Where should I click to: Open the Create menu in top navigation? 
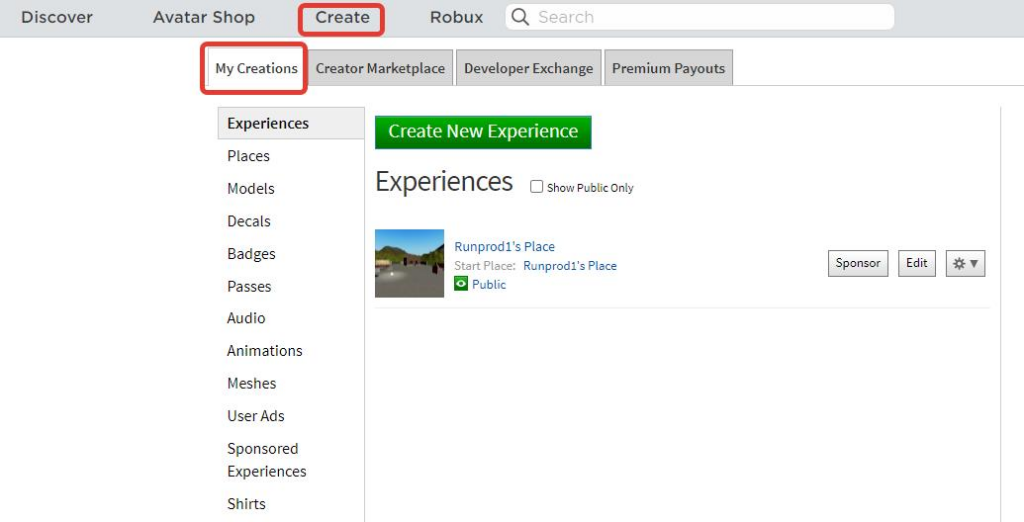[x=342, y=17]
